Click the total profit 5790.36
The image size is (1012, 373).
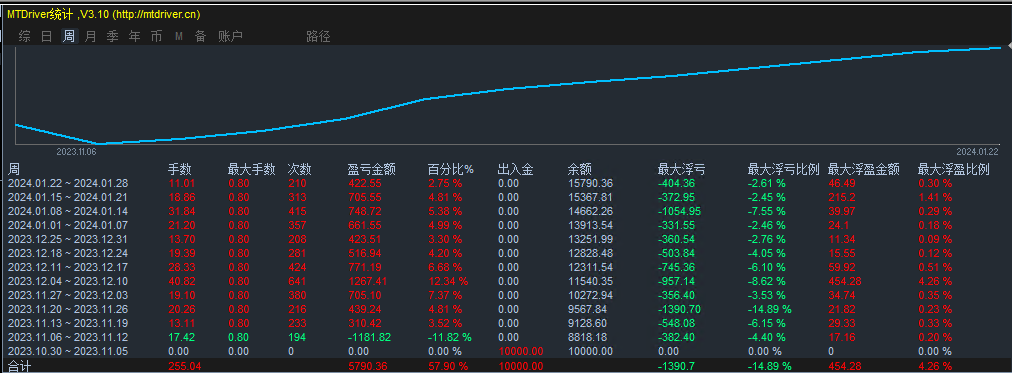(x=367, y=366)
